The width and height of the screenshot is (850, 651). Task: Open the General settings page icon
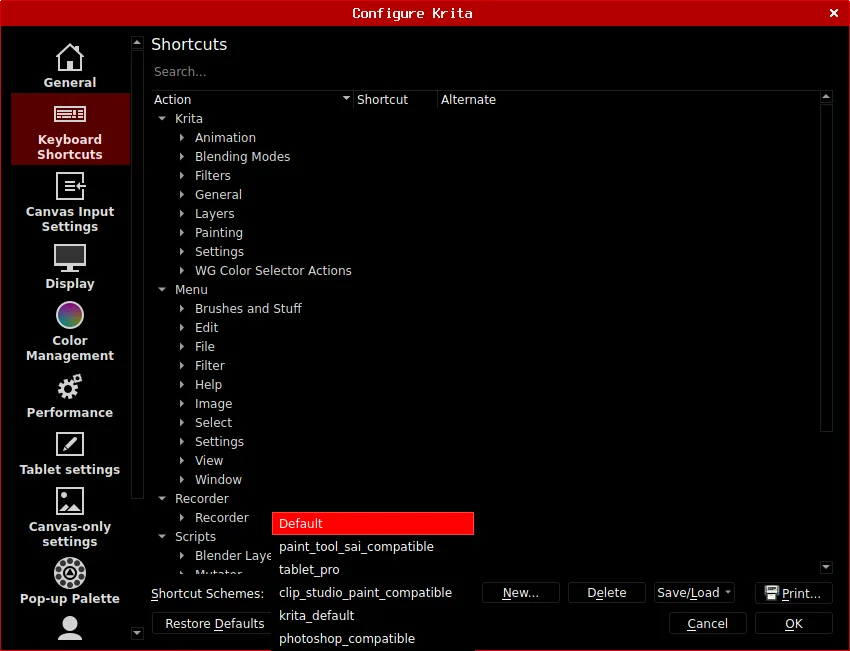click(x=69, y=57)
